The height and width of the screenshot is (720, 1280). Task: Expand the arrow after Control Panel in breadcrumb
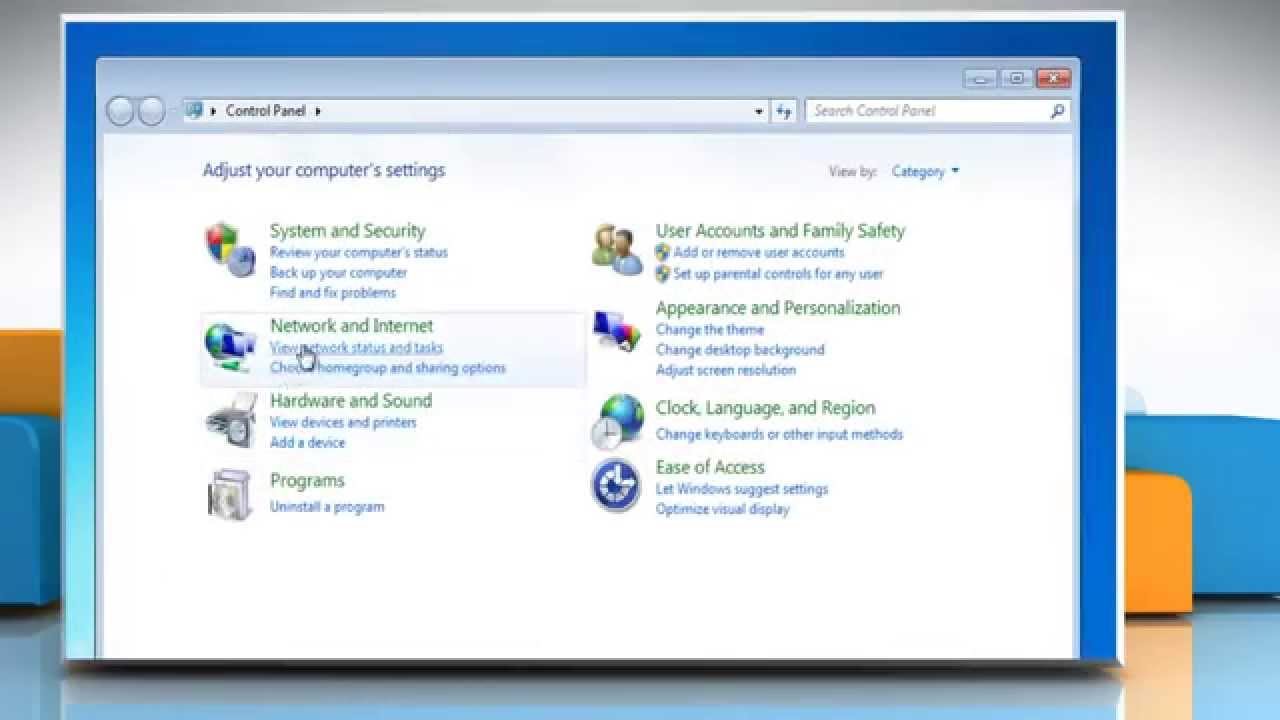[318, 111]
